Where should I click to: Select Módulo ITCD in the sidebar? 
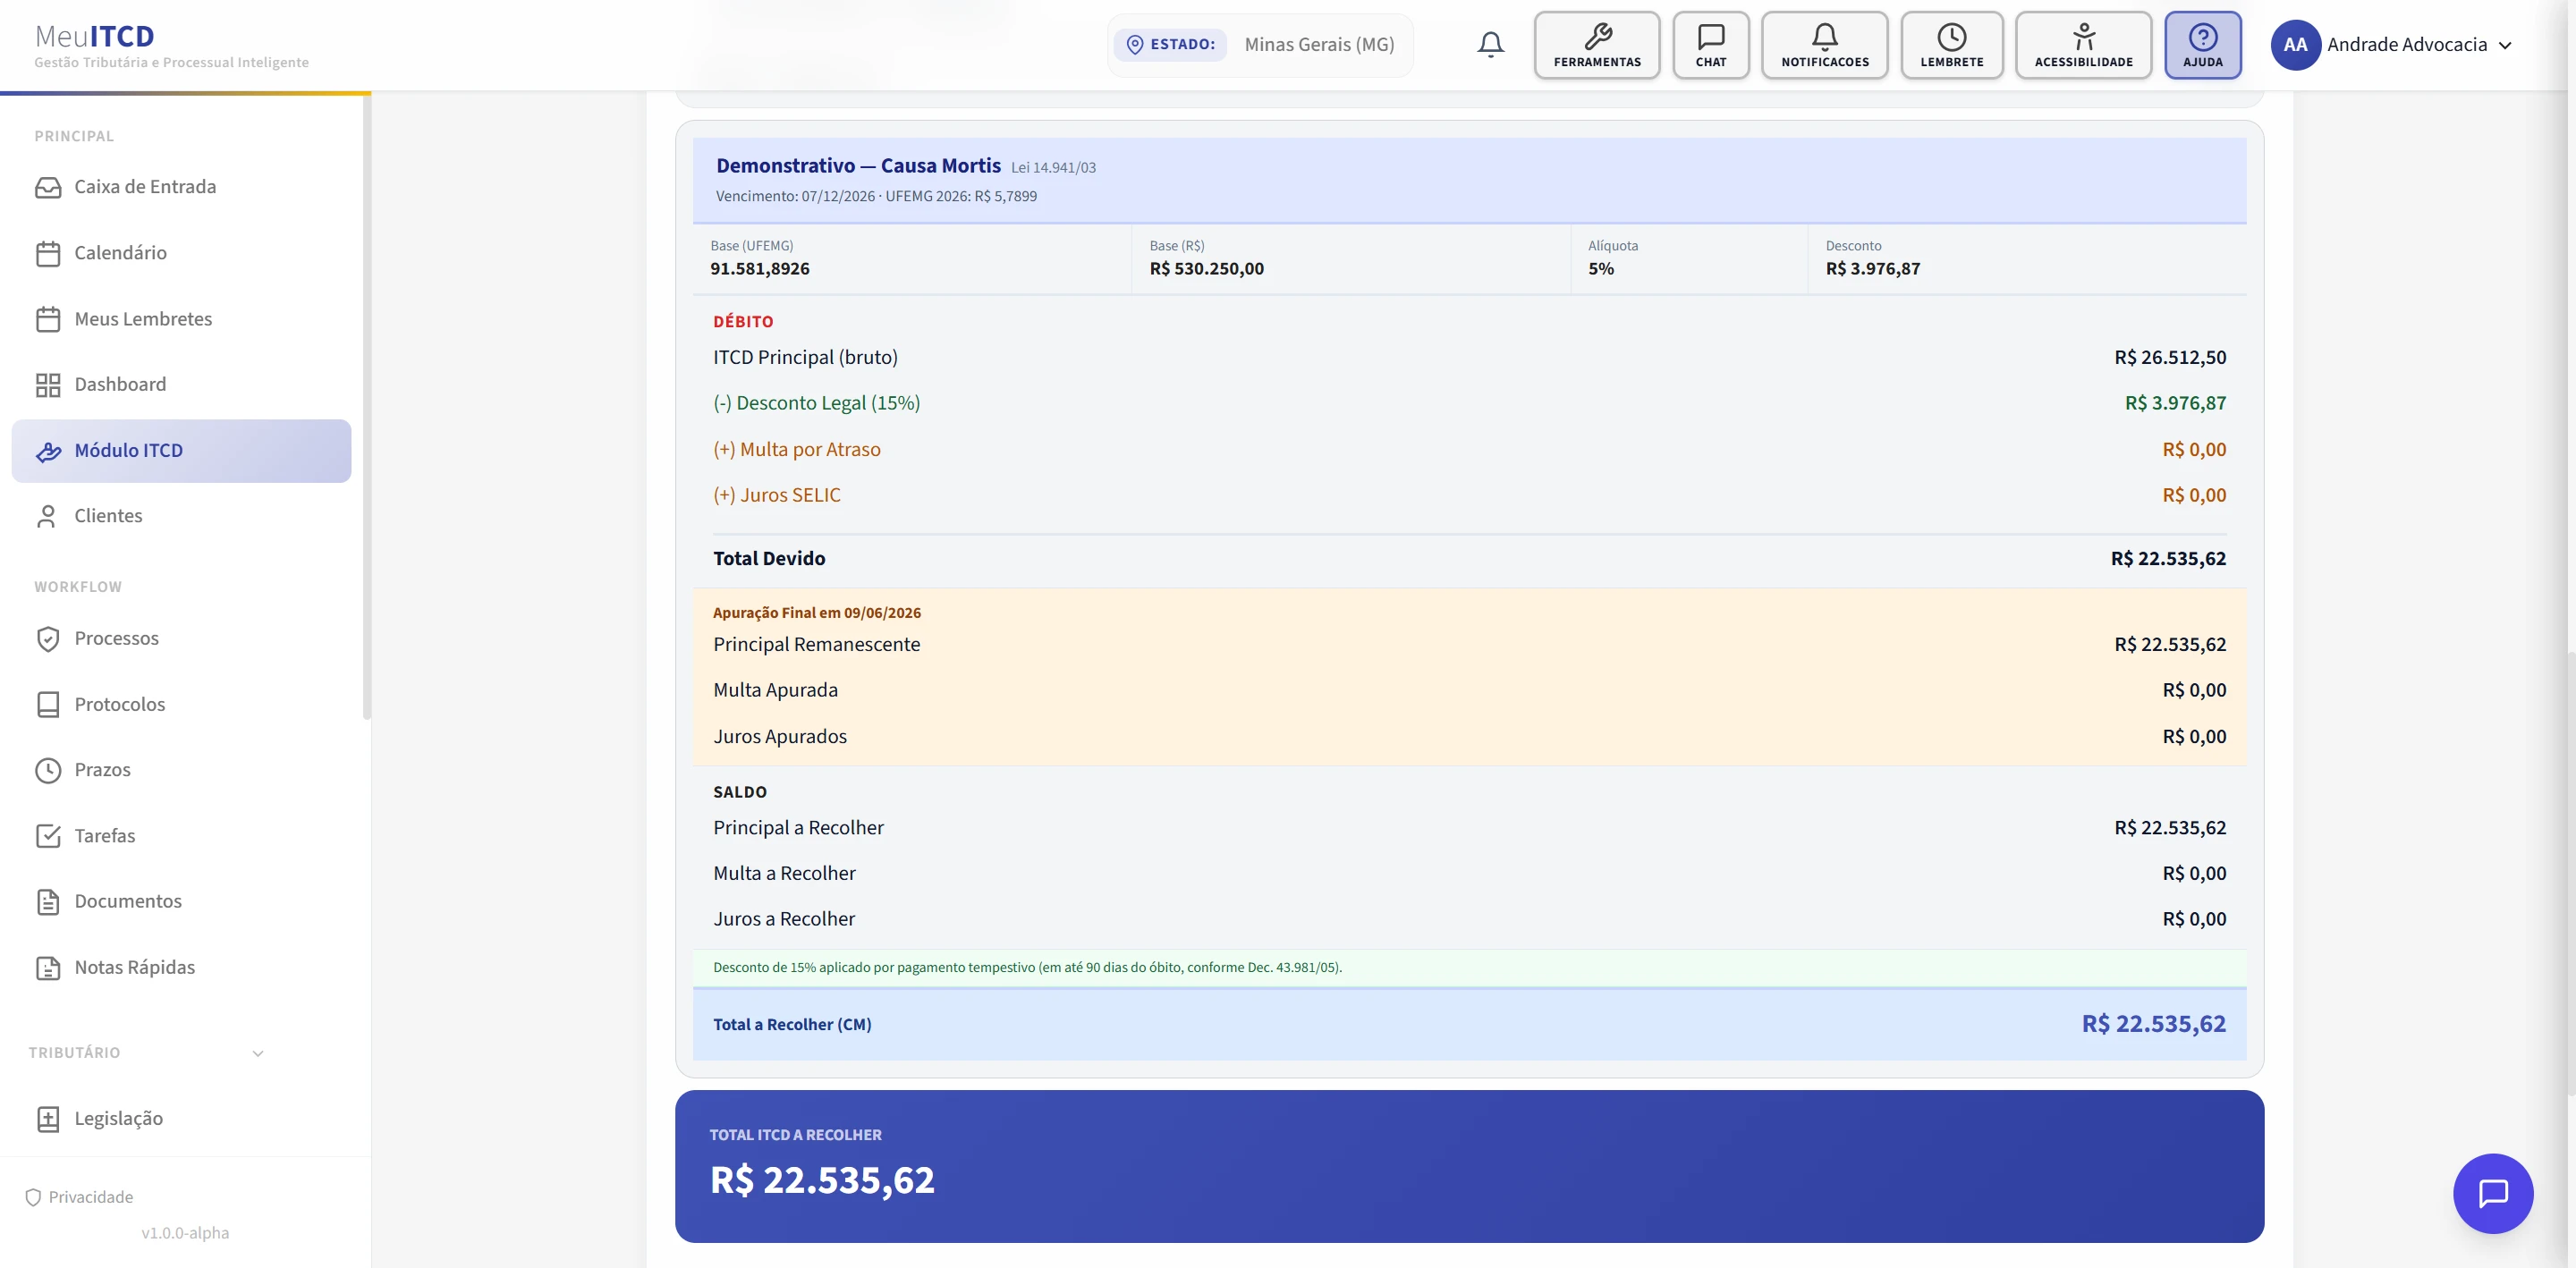click(181, 451)
